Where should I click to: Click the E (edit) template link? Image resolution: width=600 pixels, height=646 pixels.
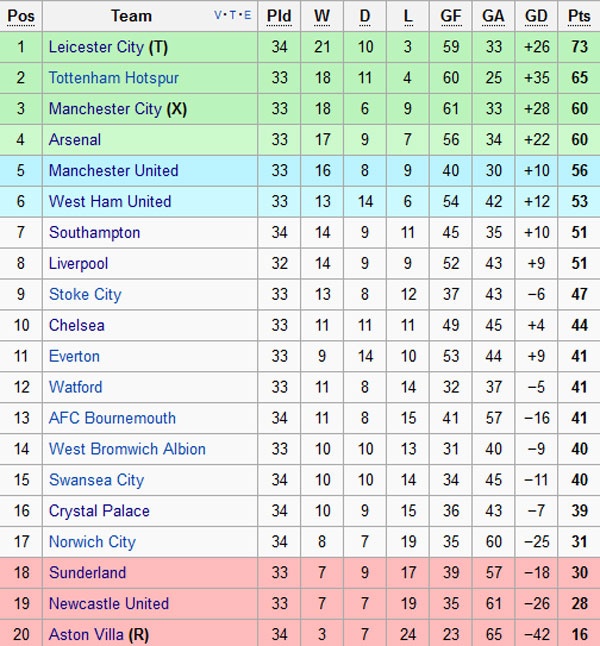click(x=247, y=16)
